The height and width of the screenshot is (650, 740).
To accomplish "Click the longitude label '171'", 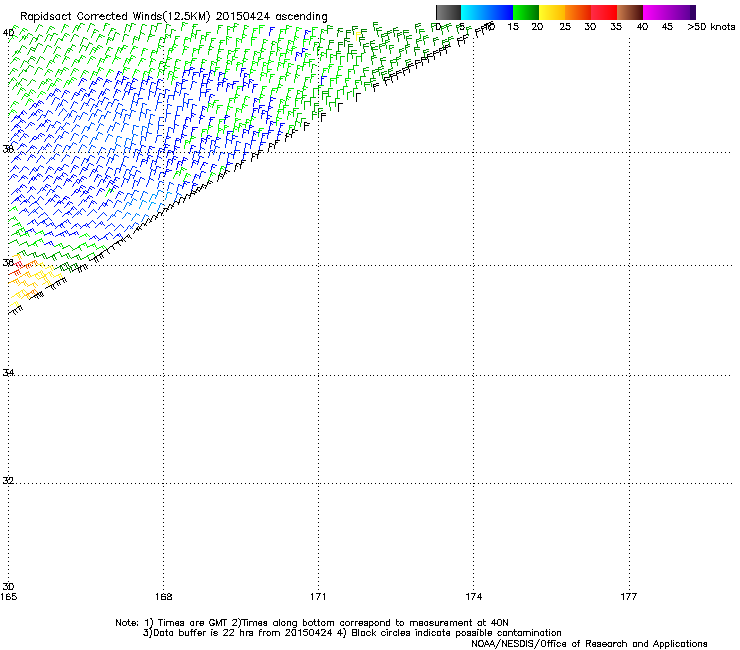I will [x=318, y=597].
